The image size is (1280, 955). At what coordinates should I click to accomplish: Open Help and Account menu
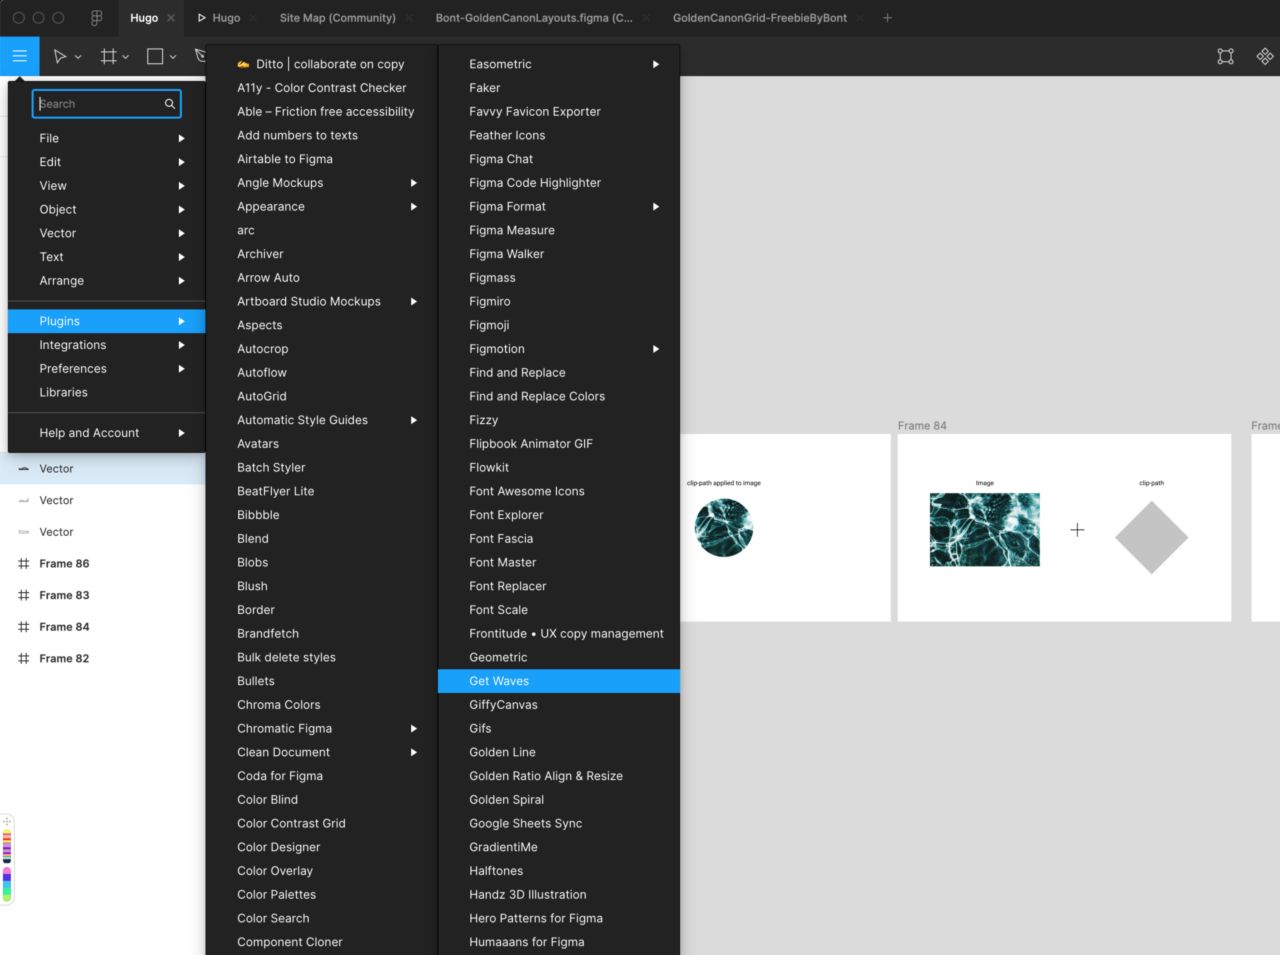pos(106,433)
